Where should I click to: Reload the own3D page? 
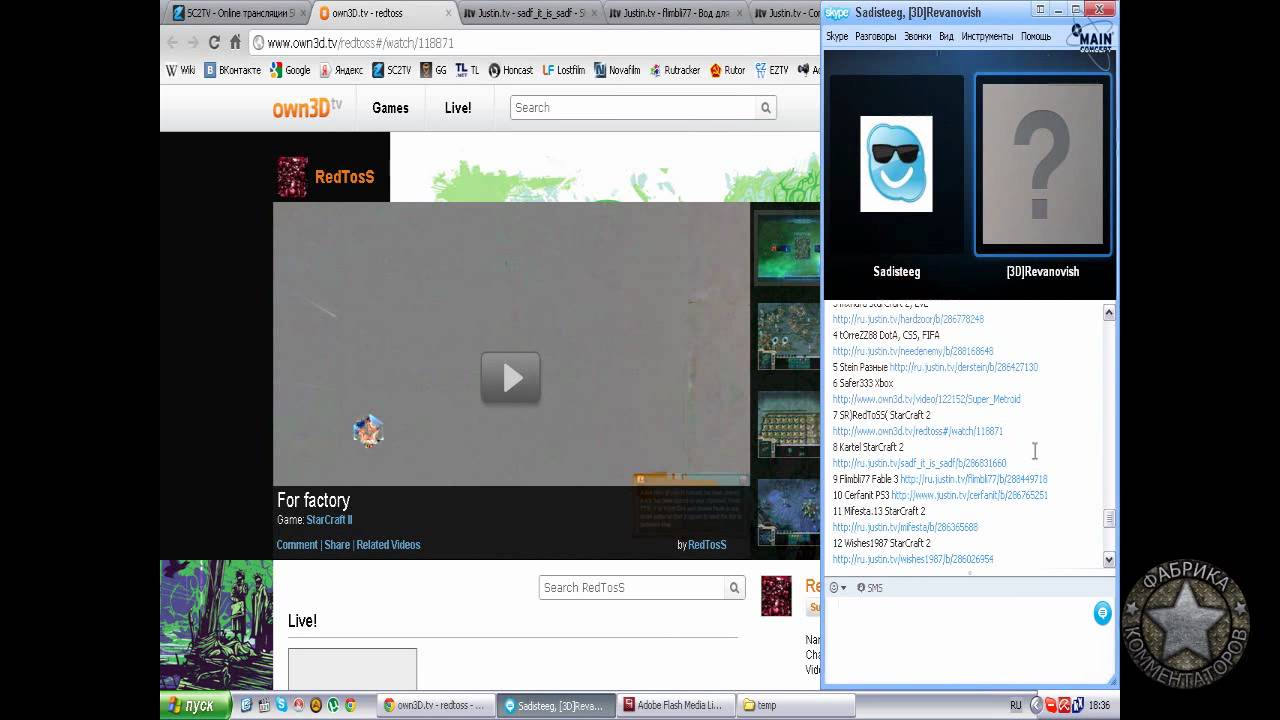click(214, 43)
